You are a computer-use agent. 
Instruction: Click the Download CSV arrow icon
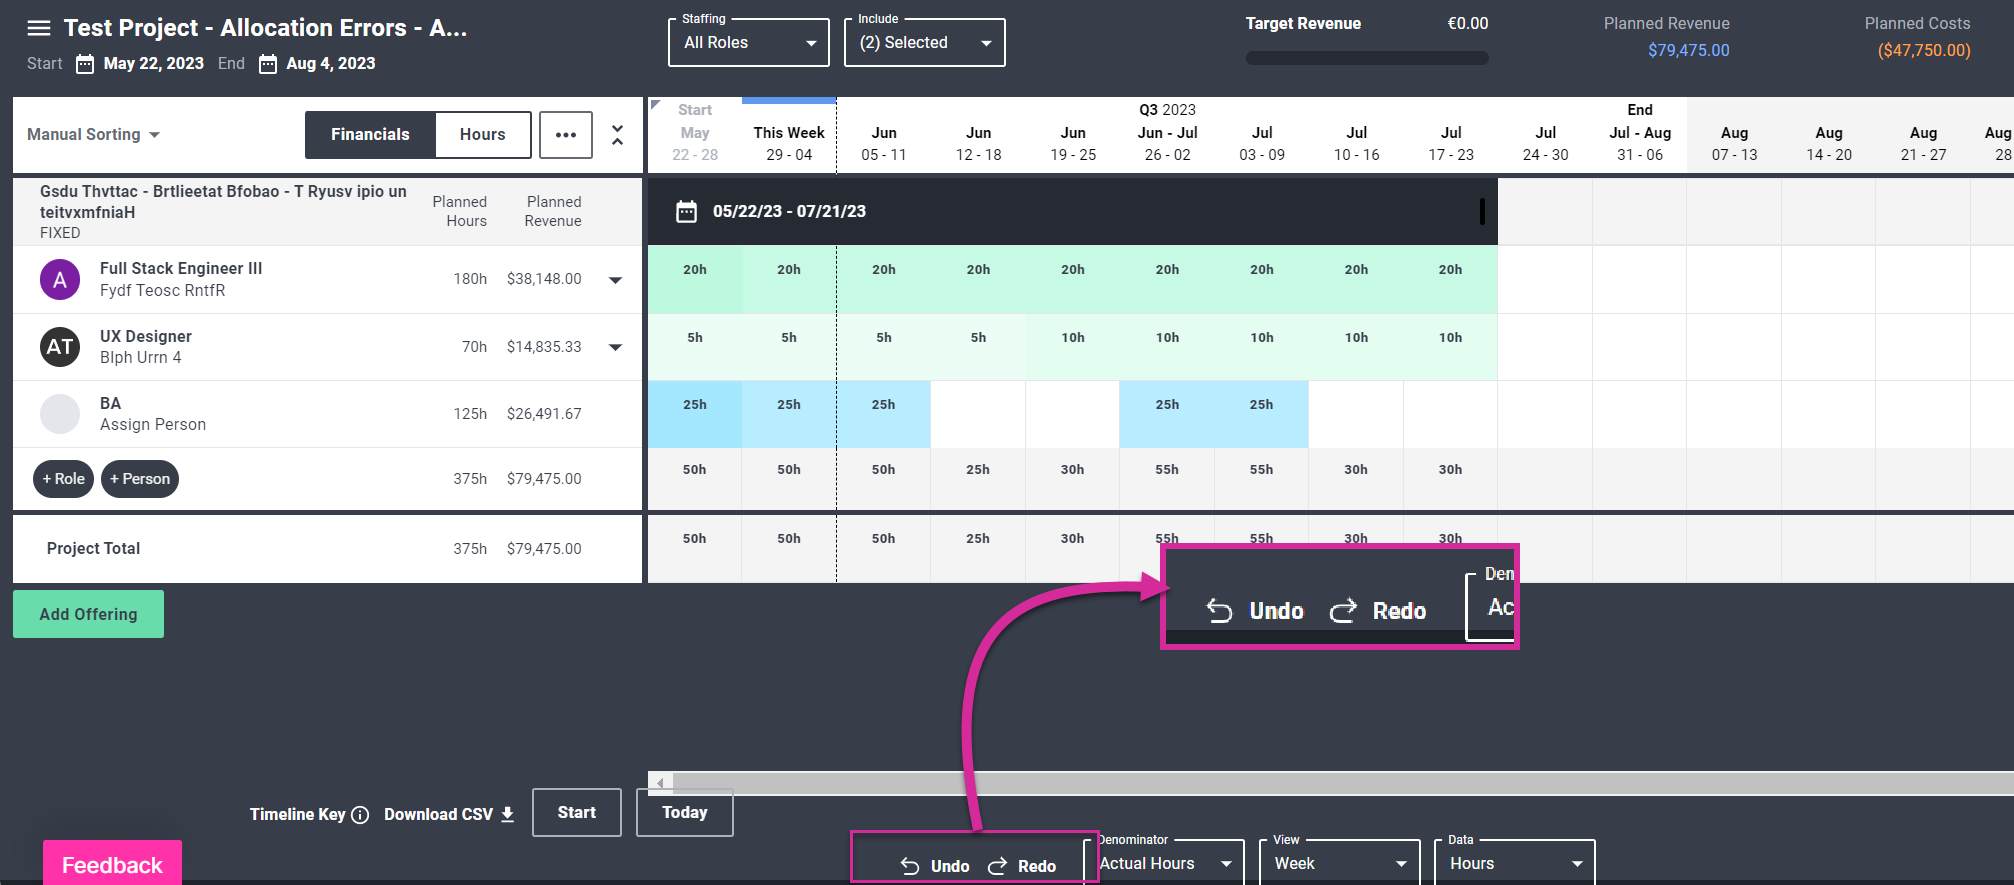pos(508,815)
